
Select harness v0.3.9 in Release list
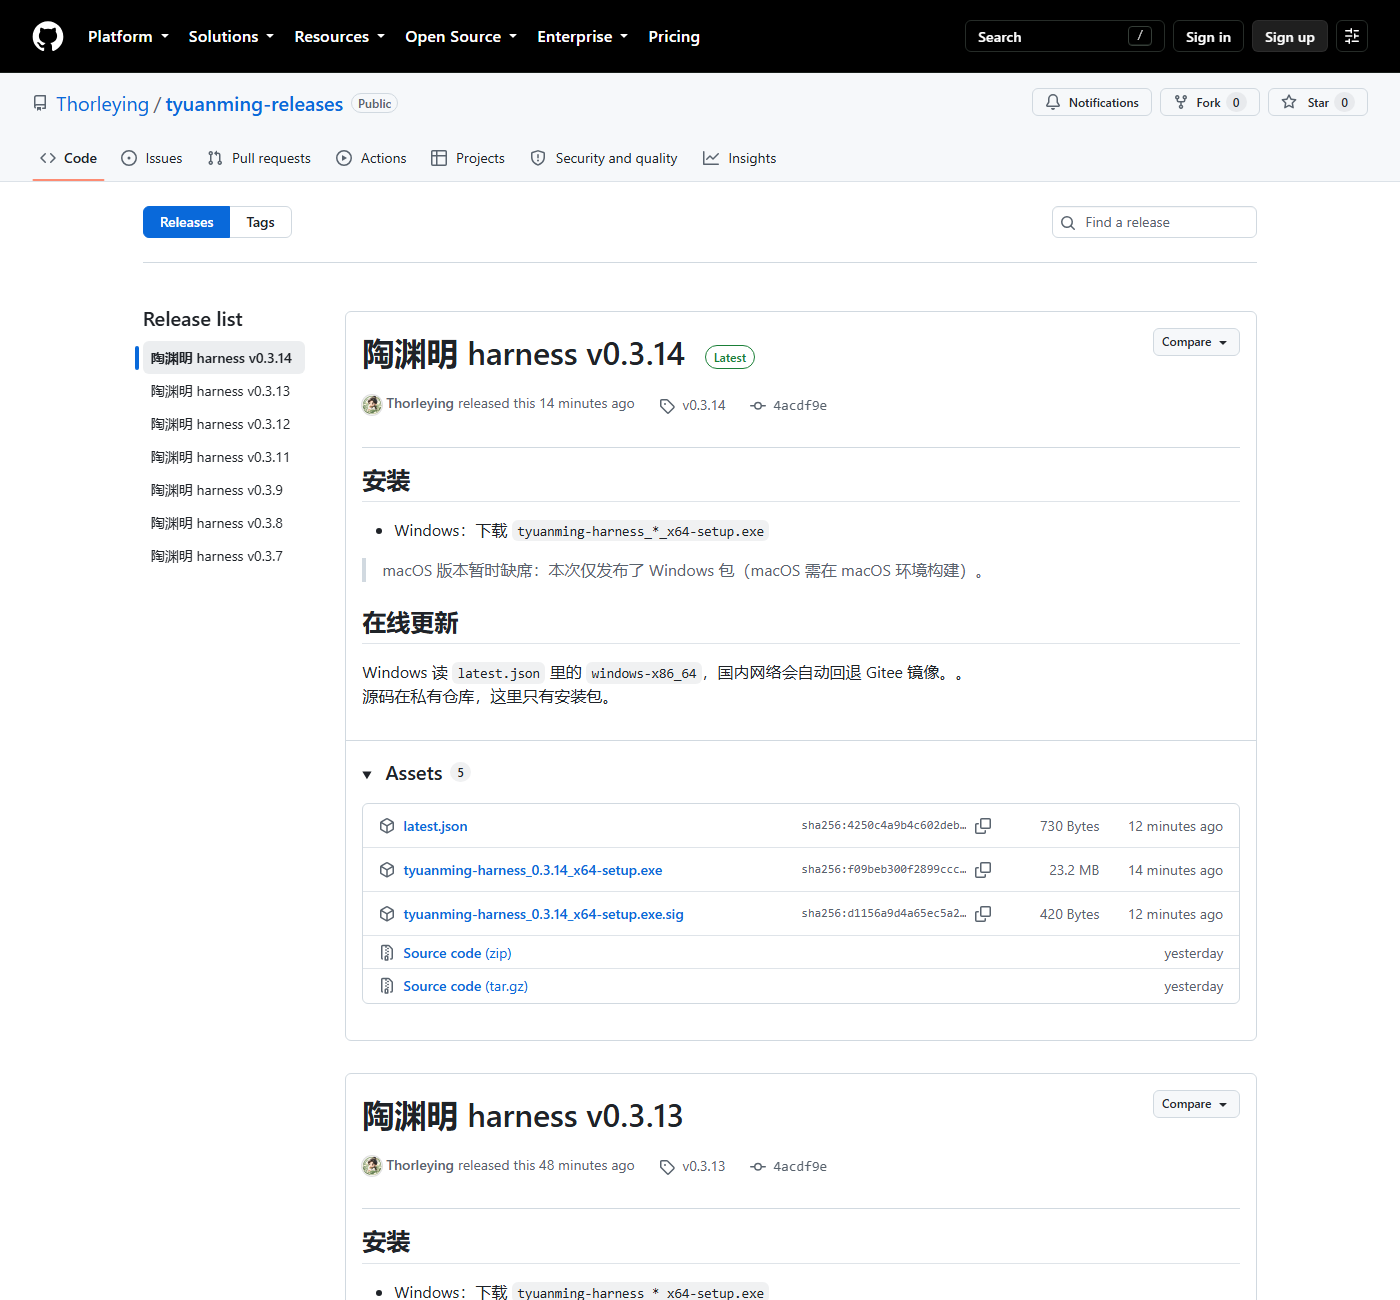point(217,490)
